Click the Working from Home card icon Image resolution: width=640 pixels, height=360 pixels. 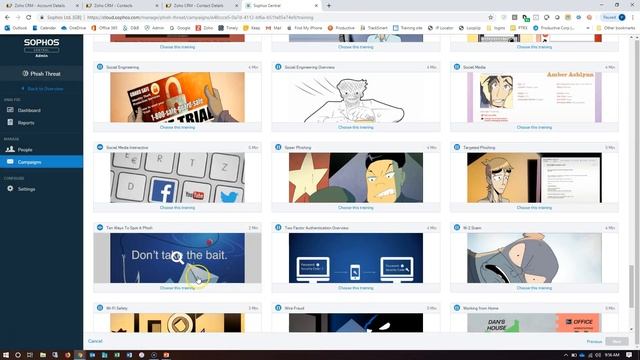[x=457, y=308]
